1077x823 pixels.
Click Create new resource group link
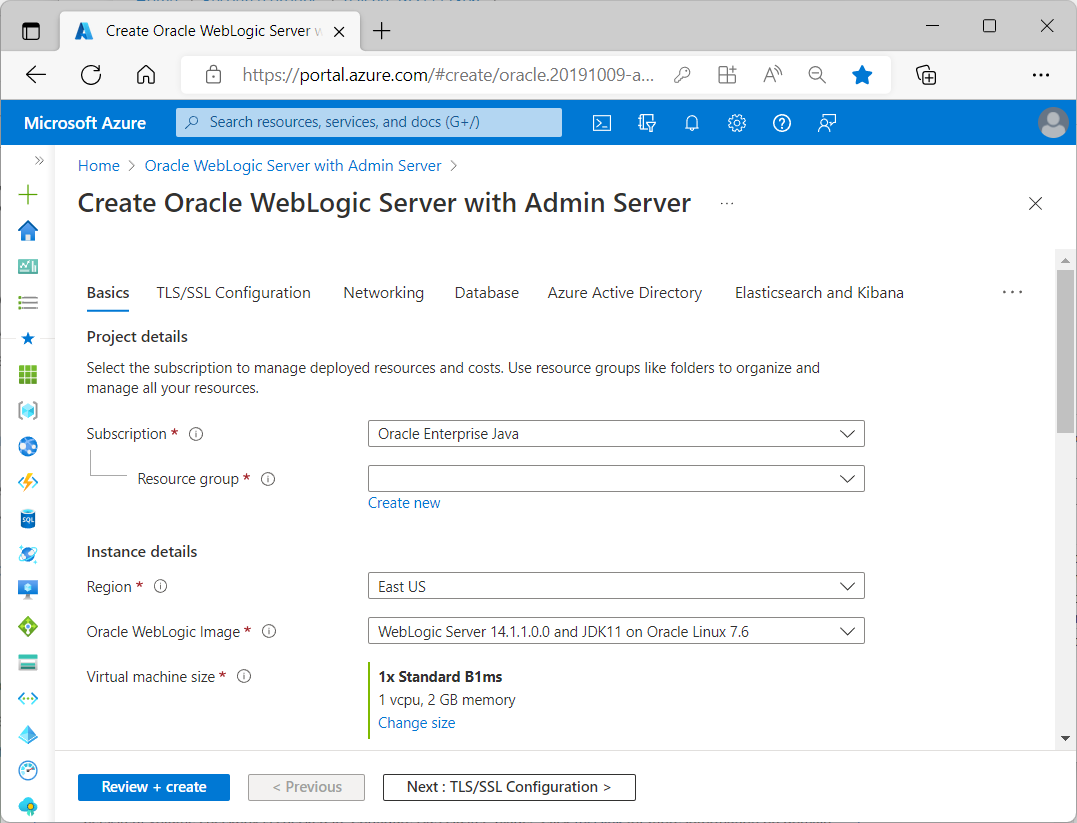tap(404, 503)
